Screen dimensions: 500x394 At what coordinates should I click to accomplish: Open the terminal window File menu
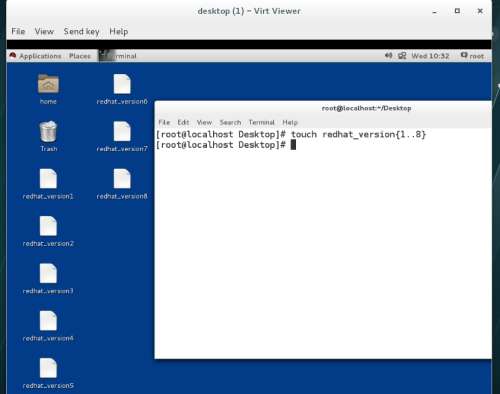point(164,122)
